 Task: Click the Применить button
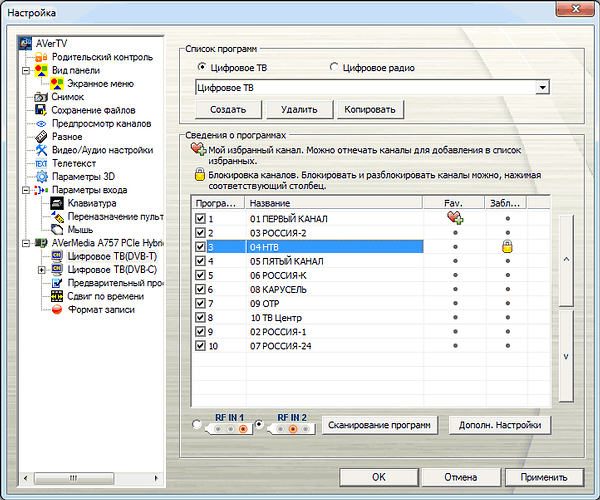point(544,477)
